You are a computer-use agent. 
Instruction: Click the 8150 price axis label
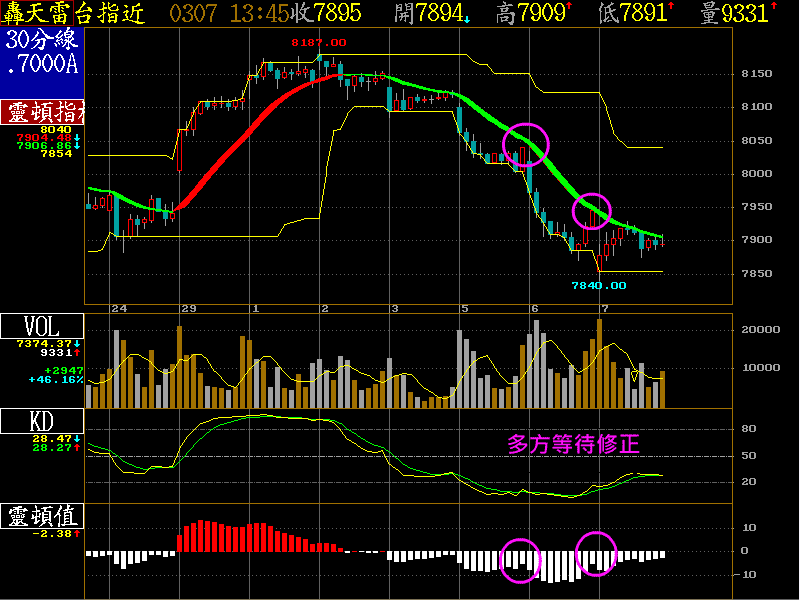click(760, 74)
